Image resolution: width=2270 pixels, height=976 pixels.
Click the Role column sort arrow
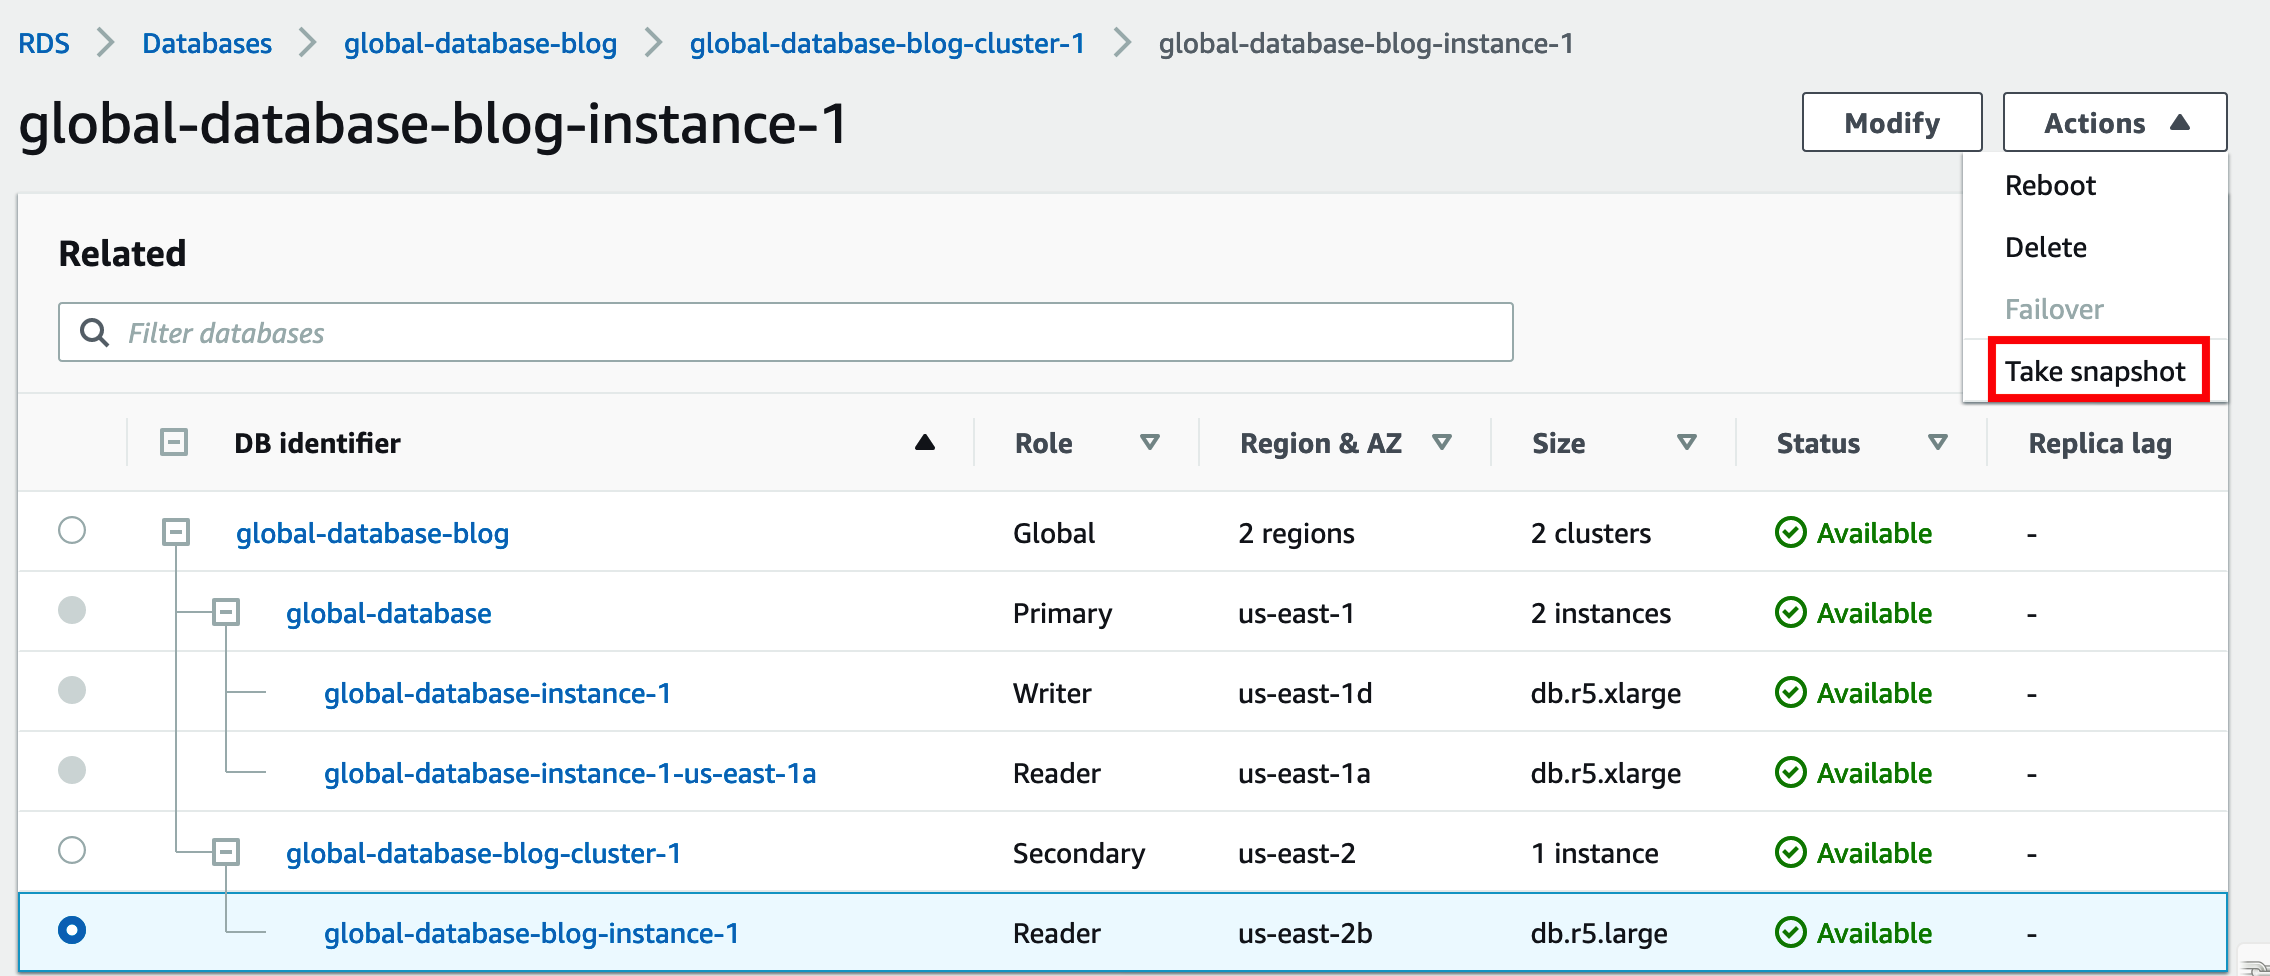pos(1150,443)
